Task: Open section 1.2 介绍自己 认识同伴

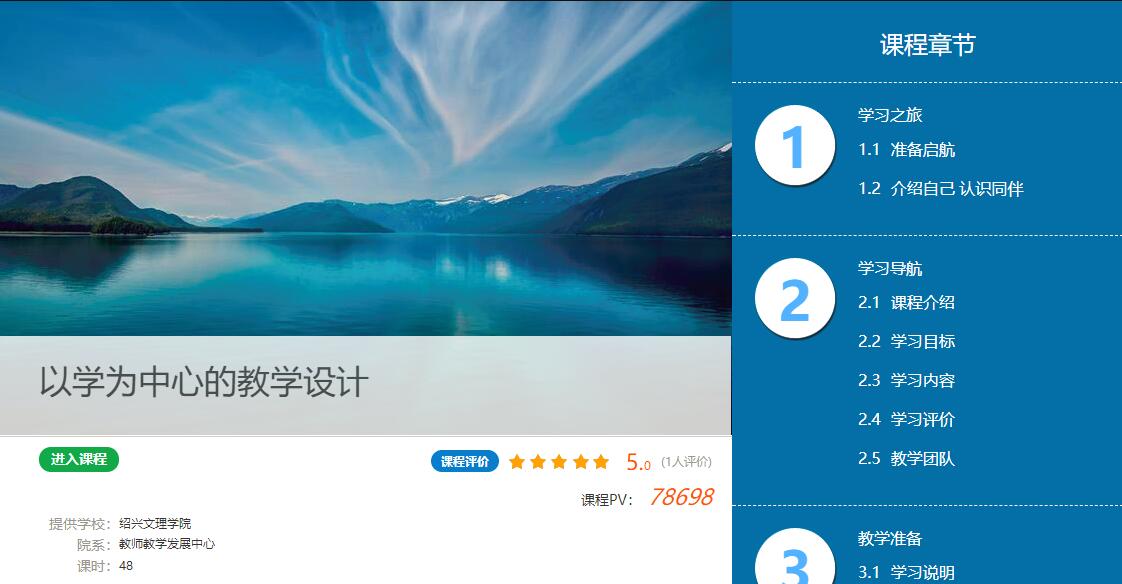Action: pos(941,188)
